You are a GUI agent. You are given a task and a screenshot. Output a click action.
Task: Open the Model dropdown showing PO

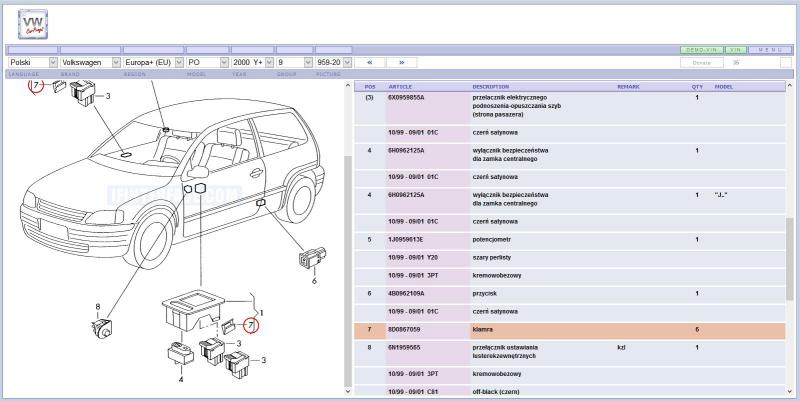point(207,62)
